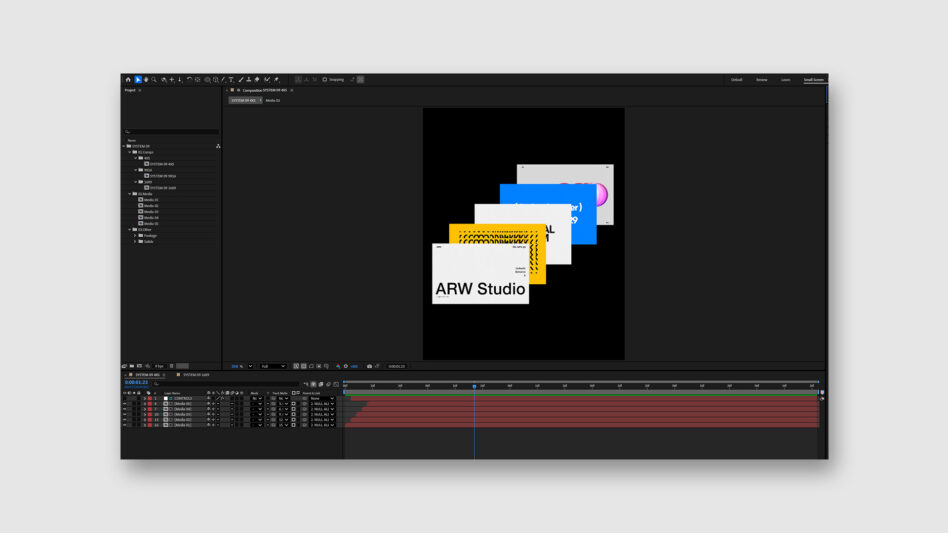Select the Brush tool
Screen dimensions: 948x533
pos(241,80)
